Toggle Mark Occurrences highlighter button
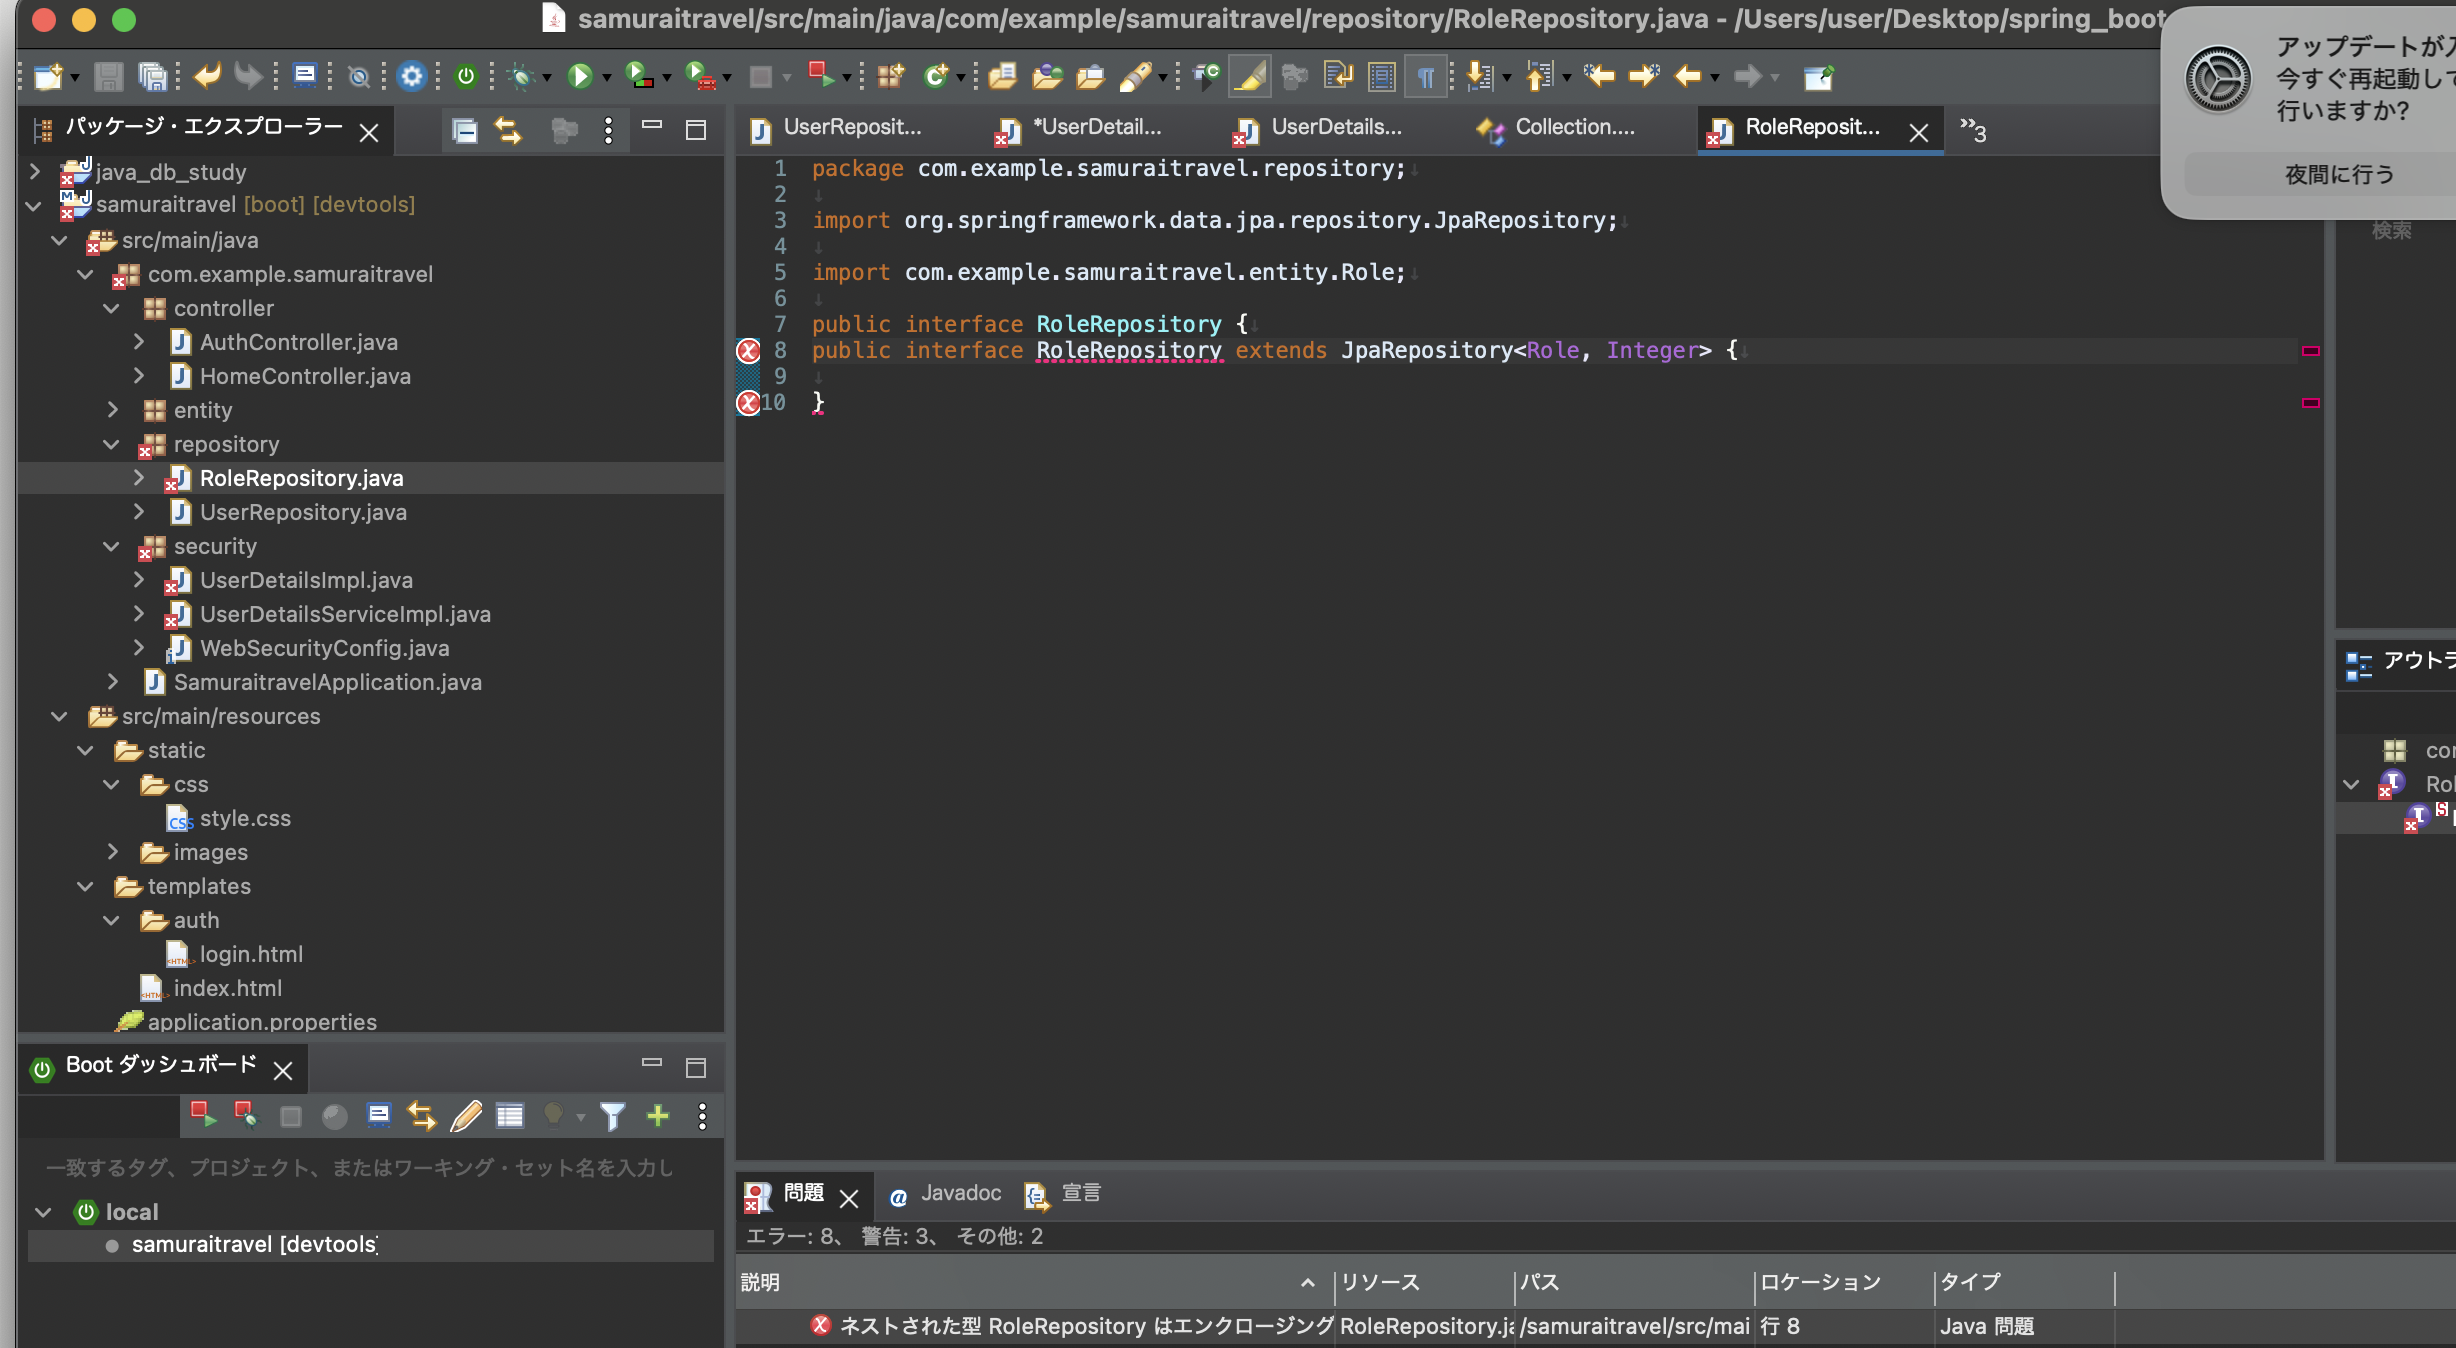 click(x=1250, y=76)
